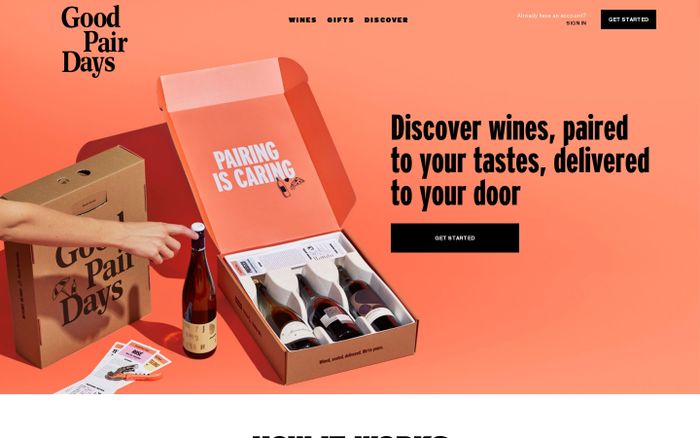This screenshot has height=438, width=700.
Task: Click the wine bottle and pizza icon
Action: pyautogui.click(x=289, y=185)
